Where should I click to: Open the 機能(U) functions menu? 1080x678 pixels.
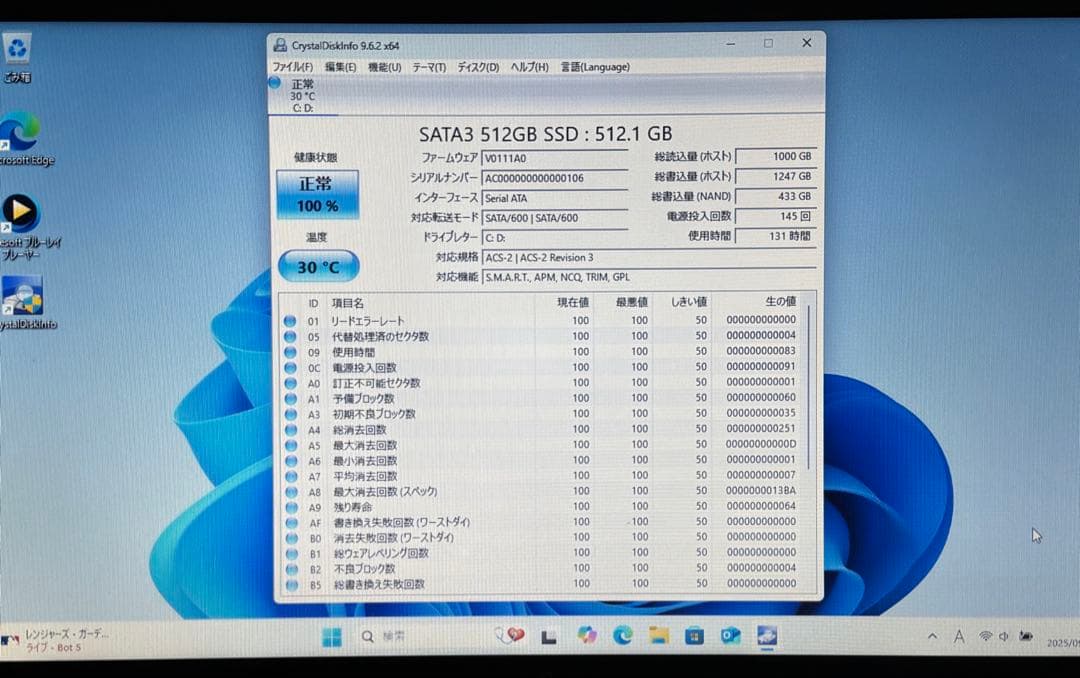[x=385, y=67]
